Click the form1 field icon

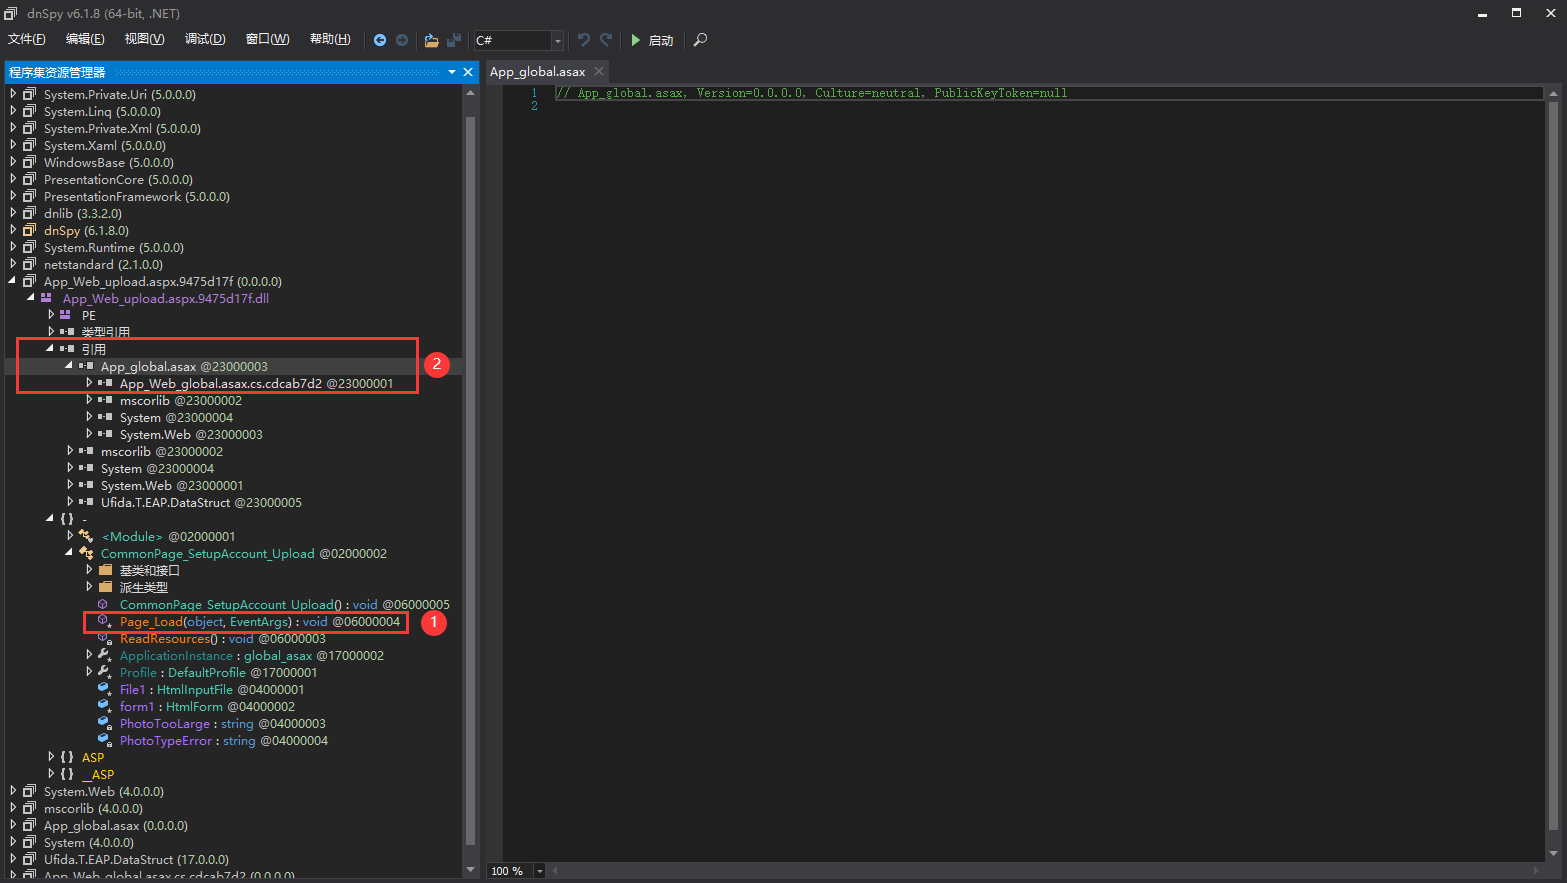[x=104, y=706]
